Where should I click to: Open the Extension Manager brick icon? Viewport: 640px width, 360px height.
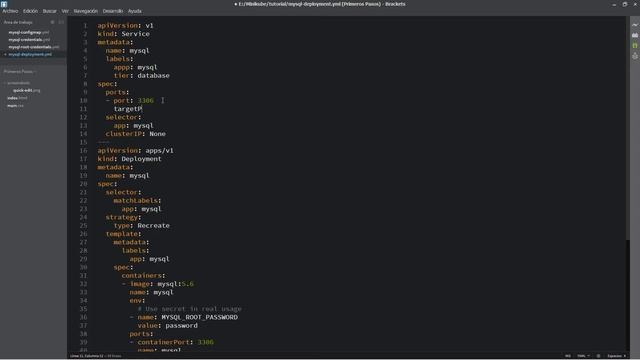[635, 36]
